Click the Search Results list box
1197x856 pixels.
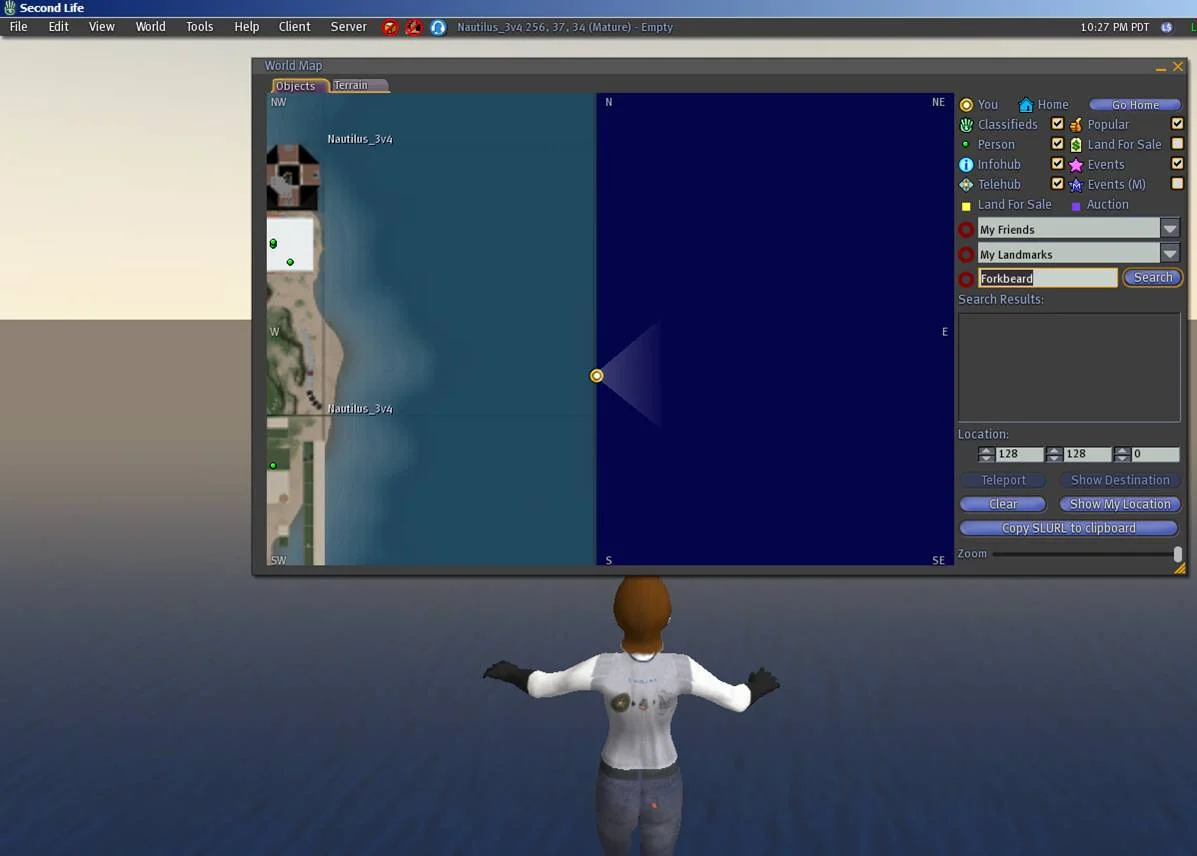(1069, 367)
